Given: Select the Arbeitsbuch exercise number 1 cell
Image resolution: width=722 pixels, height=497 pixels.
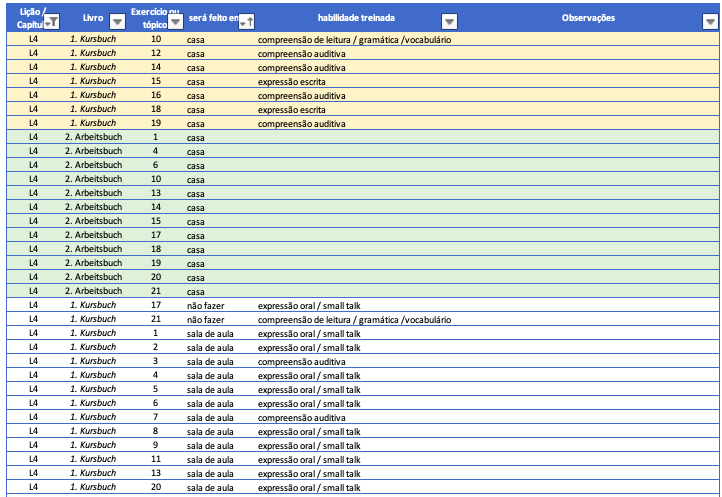Looking at the screenshot, I should click(155, 137).
